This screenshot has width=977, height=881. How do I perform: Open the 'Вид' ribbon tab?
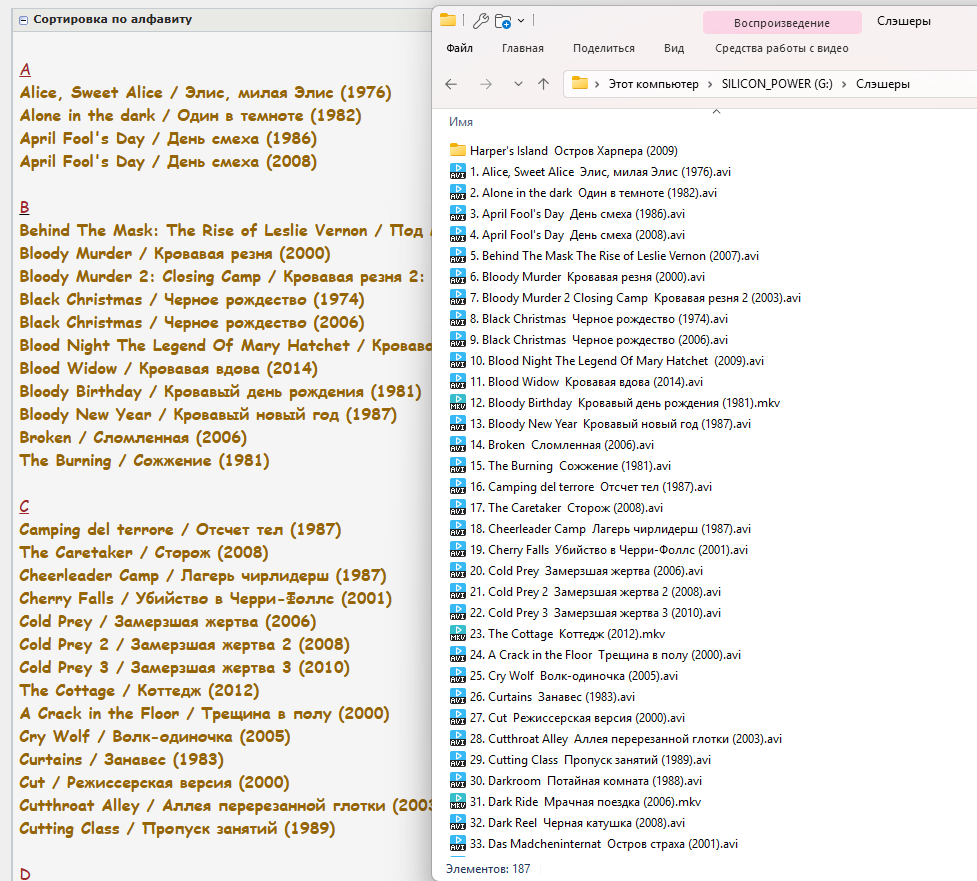point(674,48)
